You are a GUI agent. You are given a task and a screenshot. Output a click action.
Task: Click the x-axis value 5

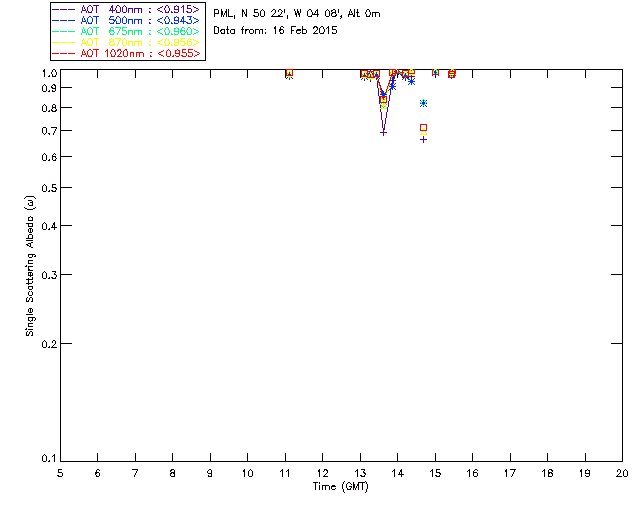pyautogui.click(x=60, y=473)
